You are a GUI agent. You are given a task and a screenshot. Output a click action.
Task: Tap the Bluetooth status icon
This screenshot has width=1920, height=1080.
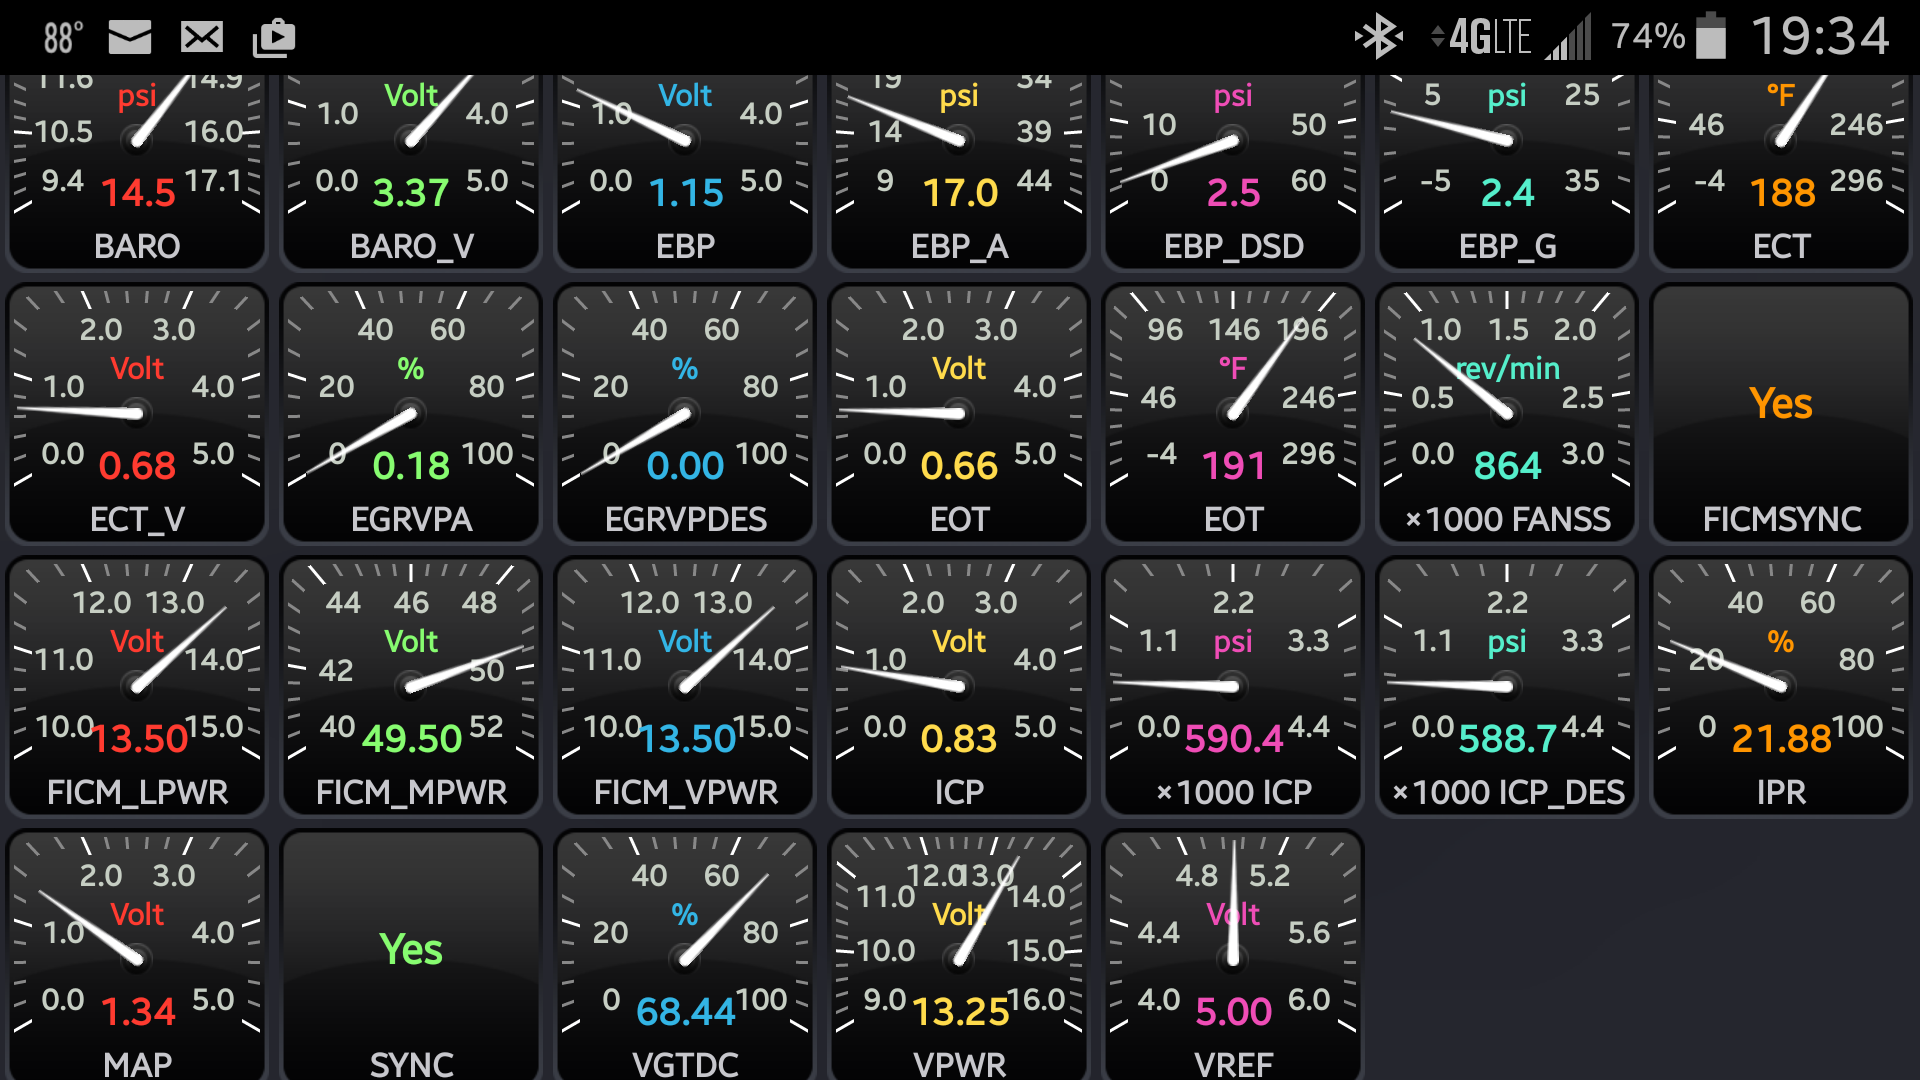pyautogui.click(x=1379, y=37)
